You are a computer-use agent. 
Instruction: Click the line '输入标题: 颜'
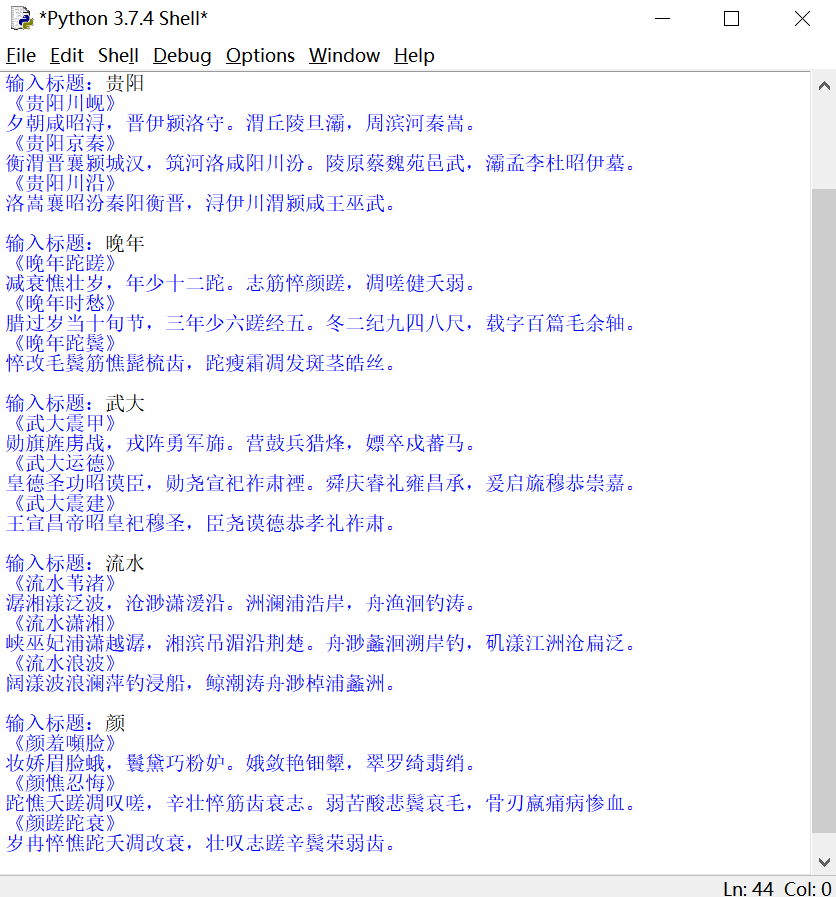coord(65,724)
